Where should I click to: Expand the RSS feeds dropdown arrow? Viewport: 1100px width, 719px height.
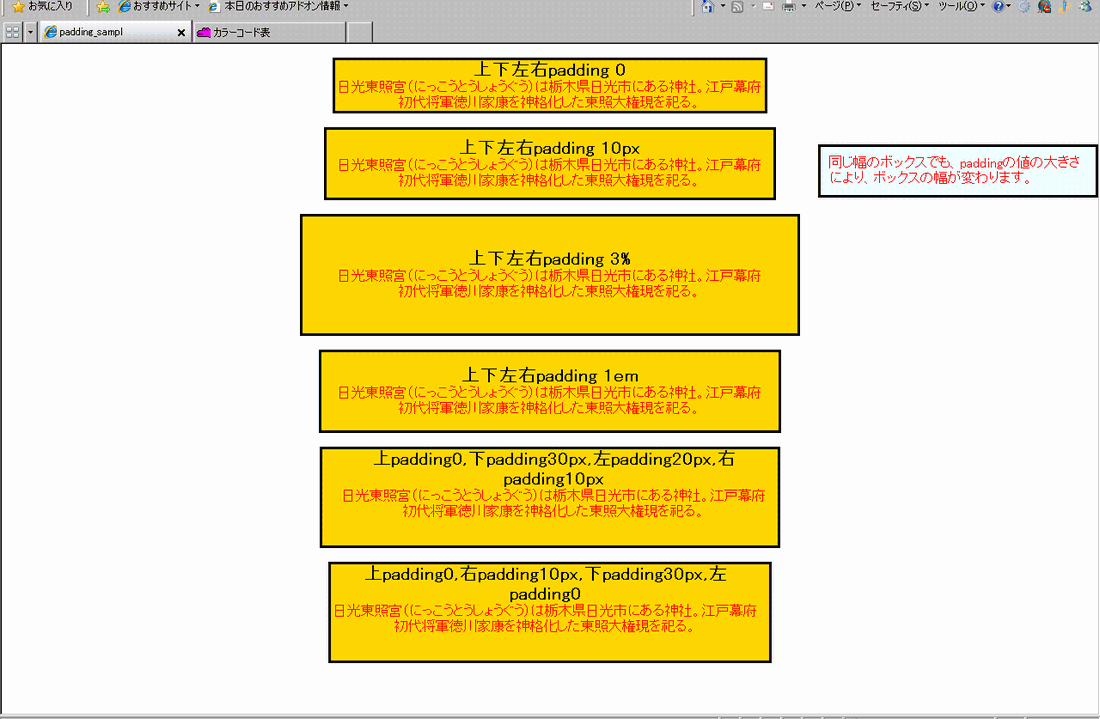coord(753,6)
